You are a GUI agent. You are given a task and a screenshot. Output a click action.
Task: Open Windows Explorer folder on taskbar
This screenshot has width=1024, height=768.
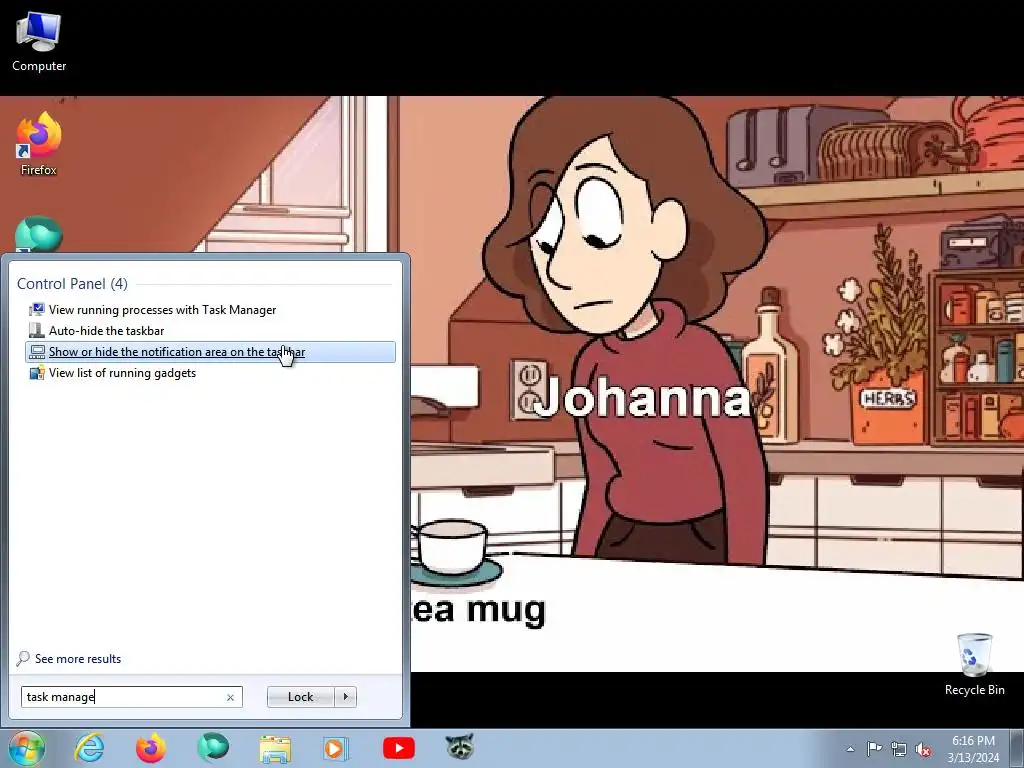(x=275, y=748)
